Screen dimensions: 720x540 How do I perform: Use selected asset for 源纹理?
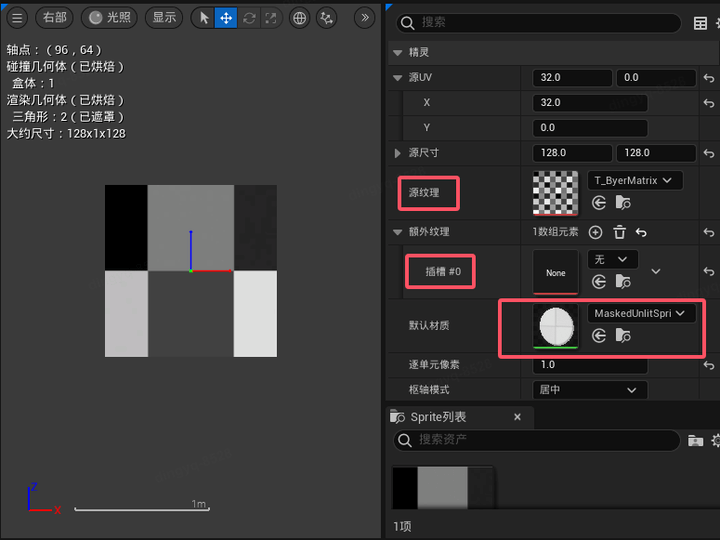click(x=599, y=202)
